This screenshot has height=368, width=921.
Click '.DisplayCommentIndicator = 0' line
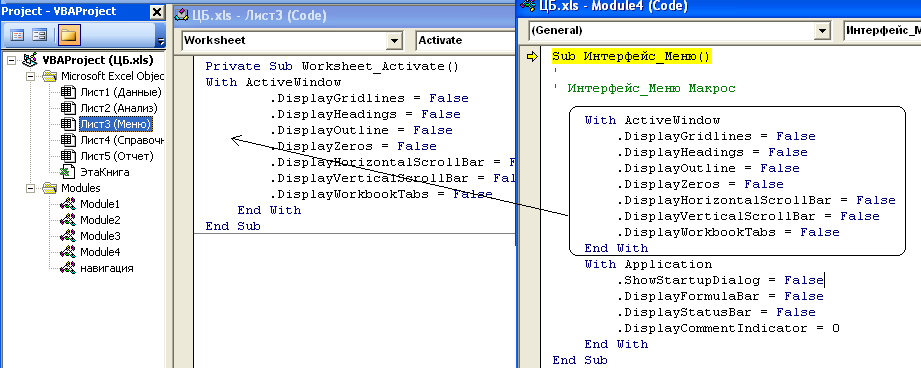[728, 328]
